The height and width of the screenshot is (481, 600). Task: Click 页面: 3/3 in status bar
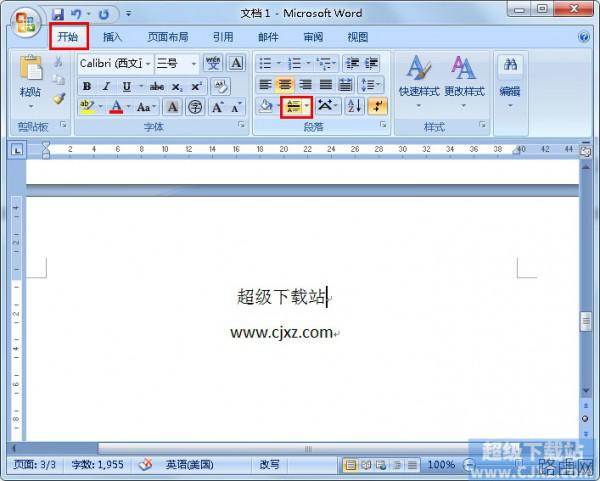34,465
